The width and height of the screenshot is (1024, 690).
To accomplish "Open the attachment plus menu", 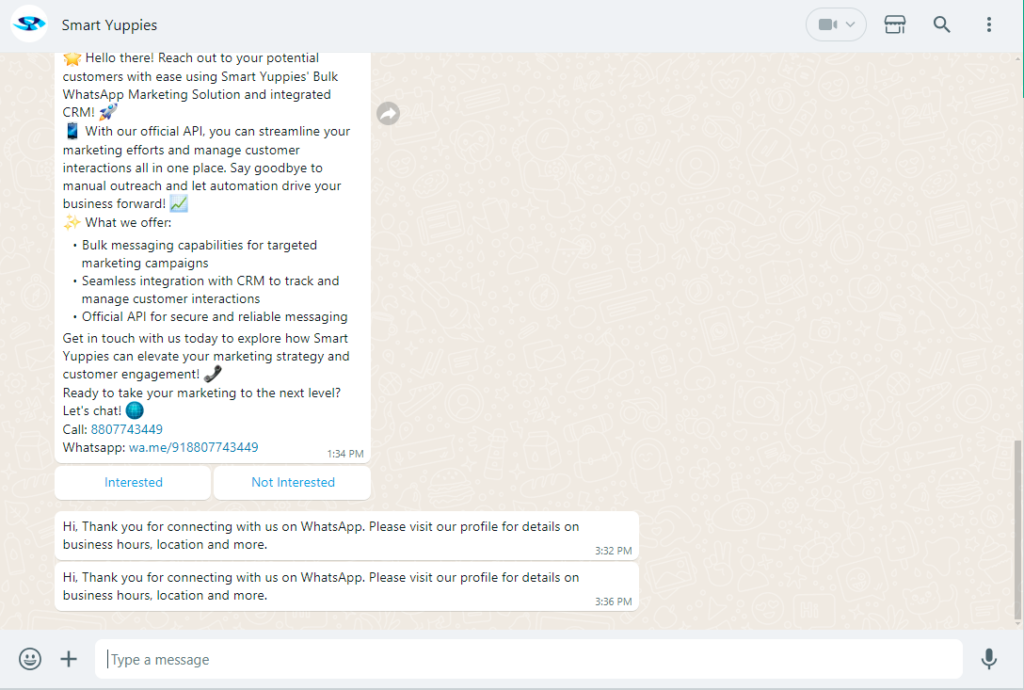I will point(68,659).
